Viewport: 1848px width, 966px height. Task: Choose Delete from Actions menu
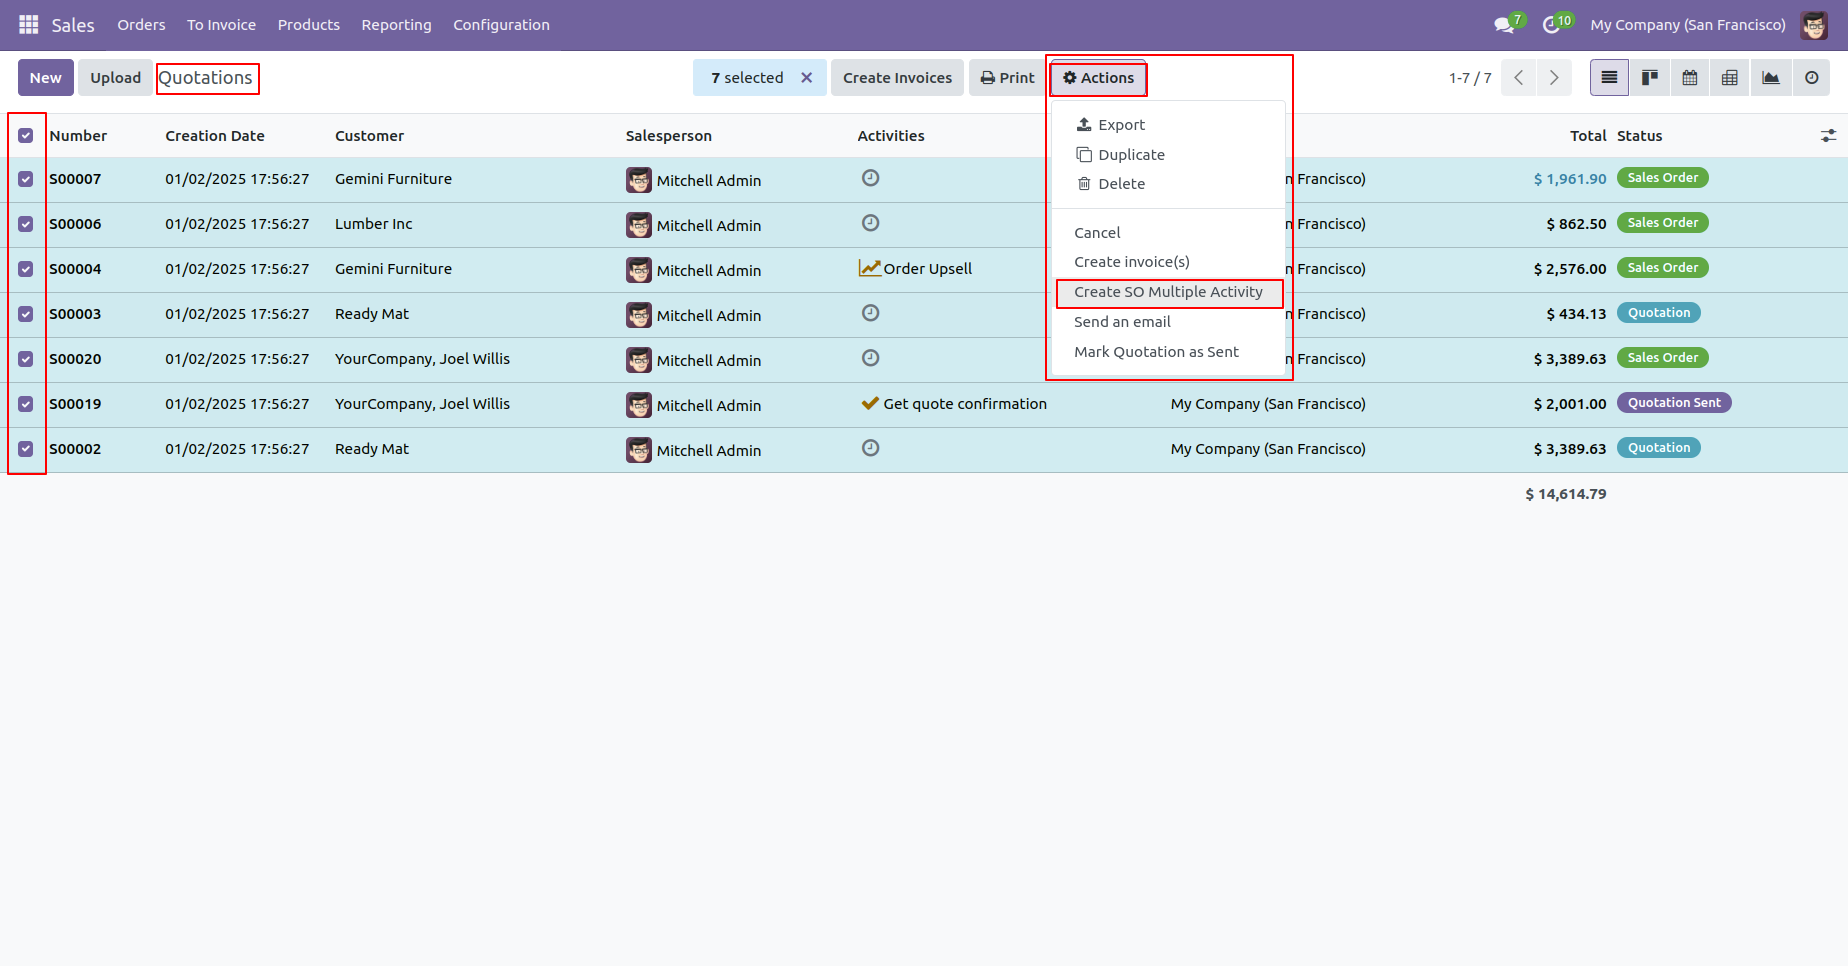pos(1168,184)
